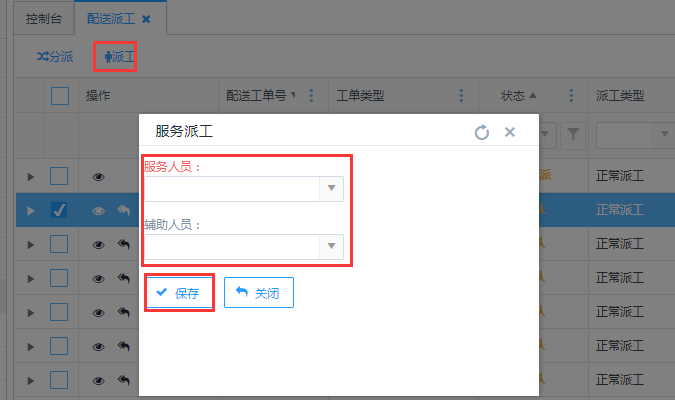Toggle the select-all checkbox in header
Viewport: 675px width, 400px height.
click(x=60, y=96)
